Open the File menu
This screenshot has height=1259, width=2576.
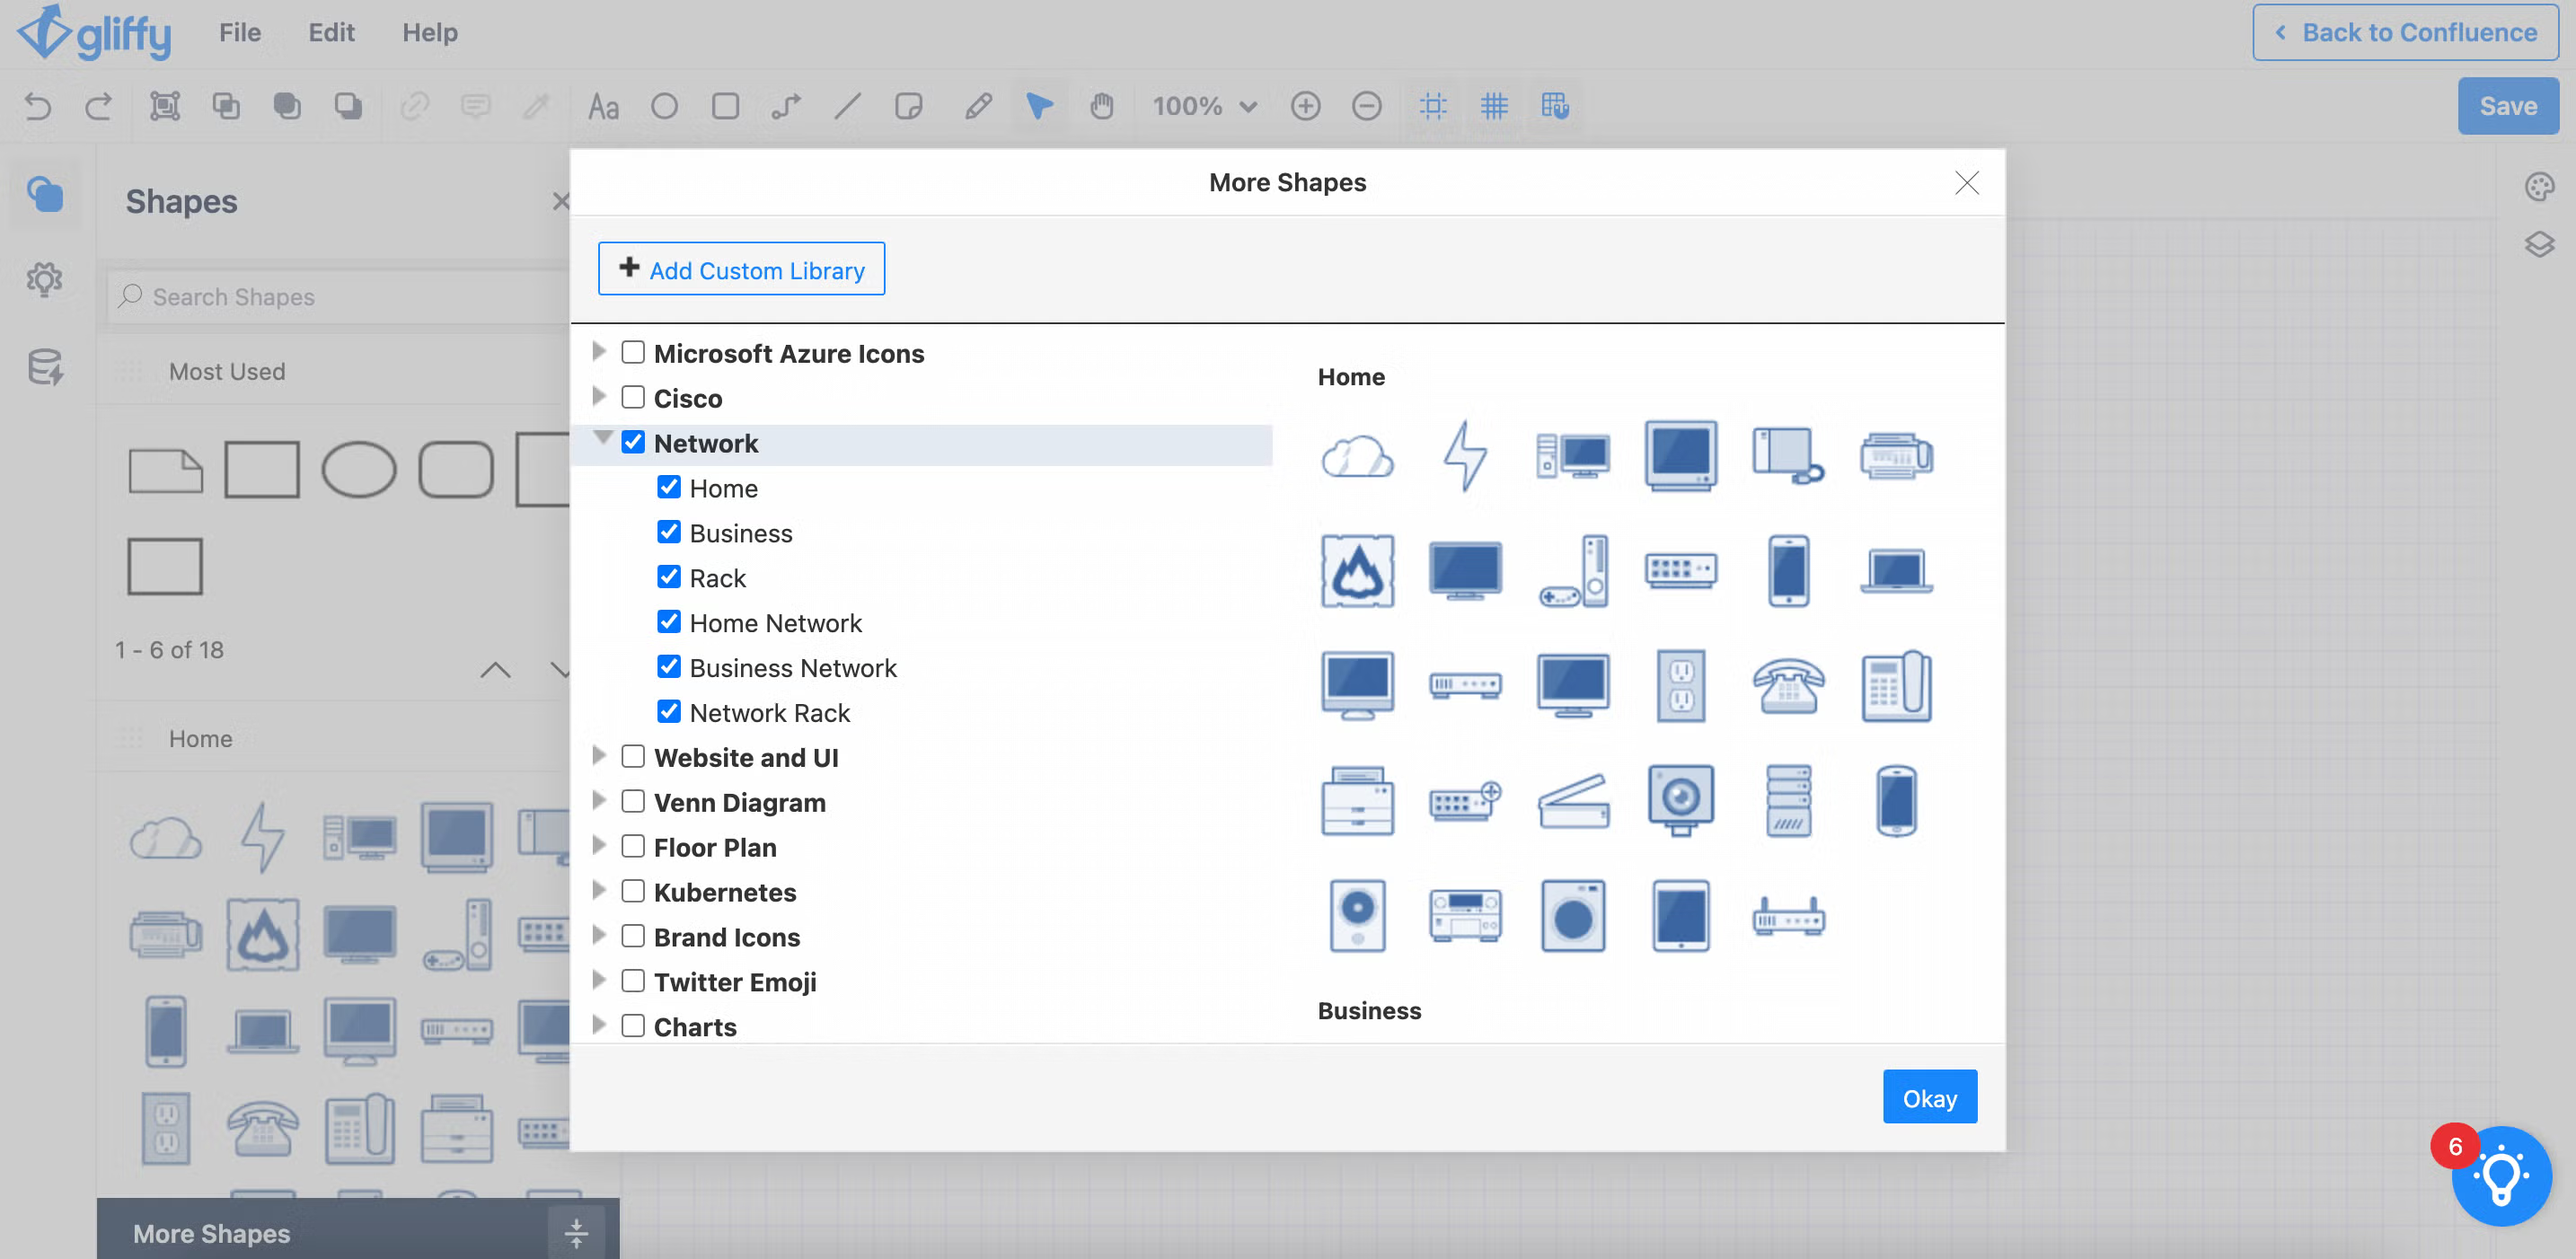239,33
